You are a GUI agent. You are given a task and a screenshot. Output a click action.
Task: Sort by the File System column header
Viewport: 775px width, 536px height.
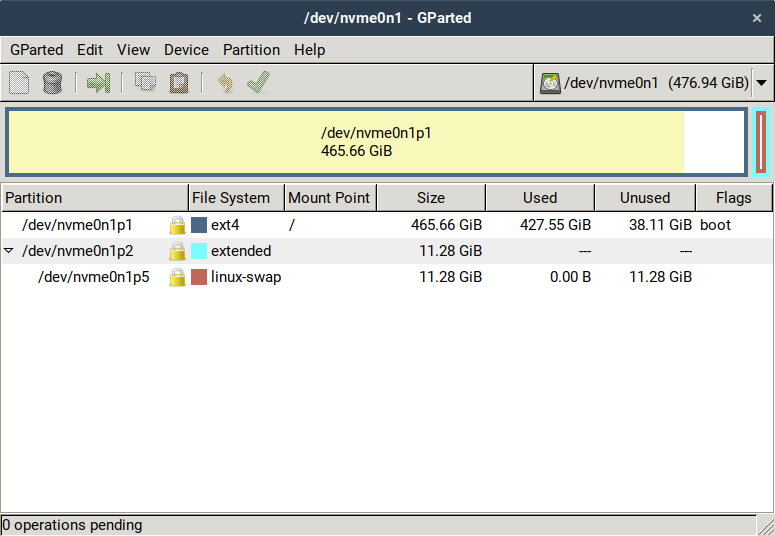tap(231, 198)
